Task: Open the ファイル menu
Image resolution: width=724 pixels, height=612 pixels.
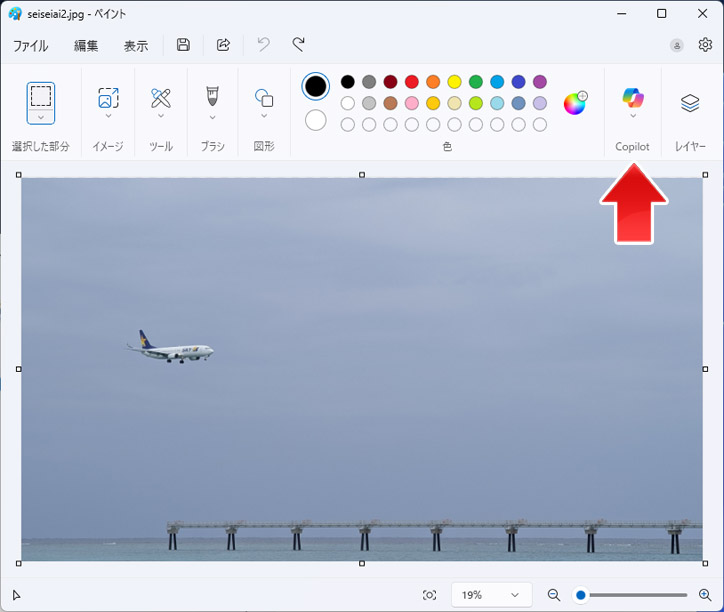Action: [30, 46]
